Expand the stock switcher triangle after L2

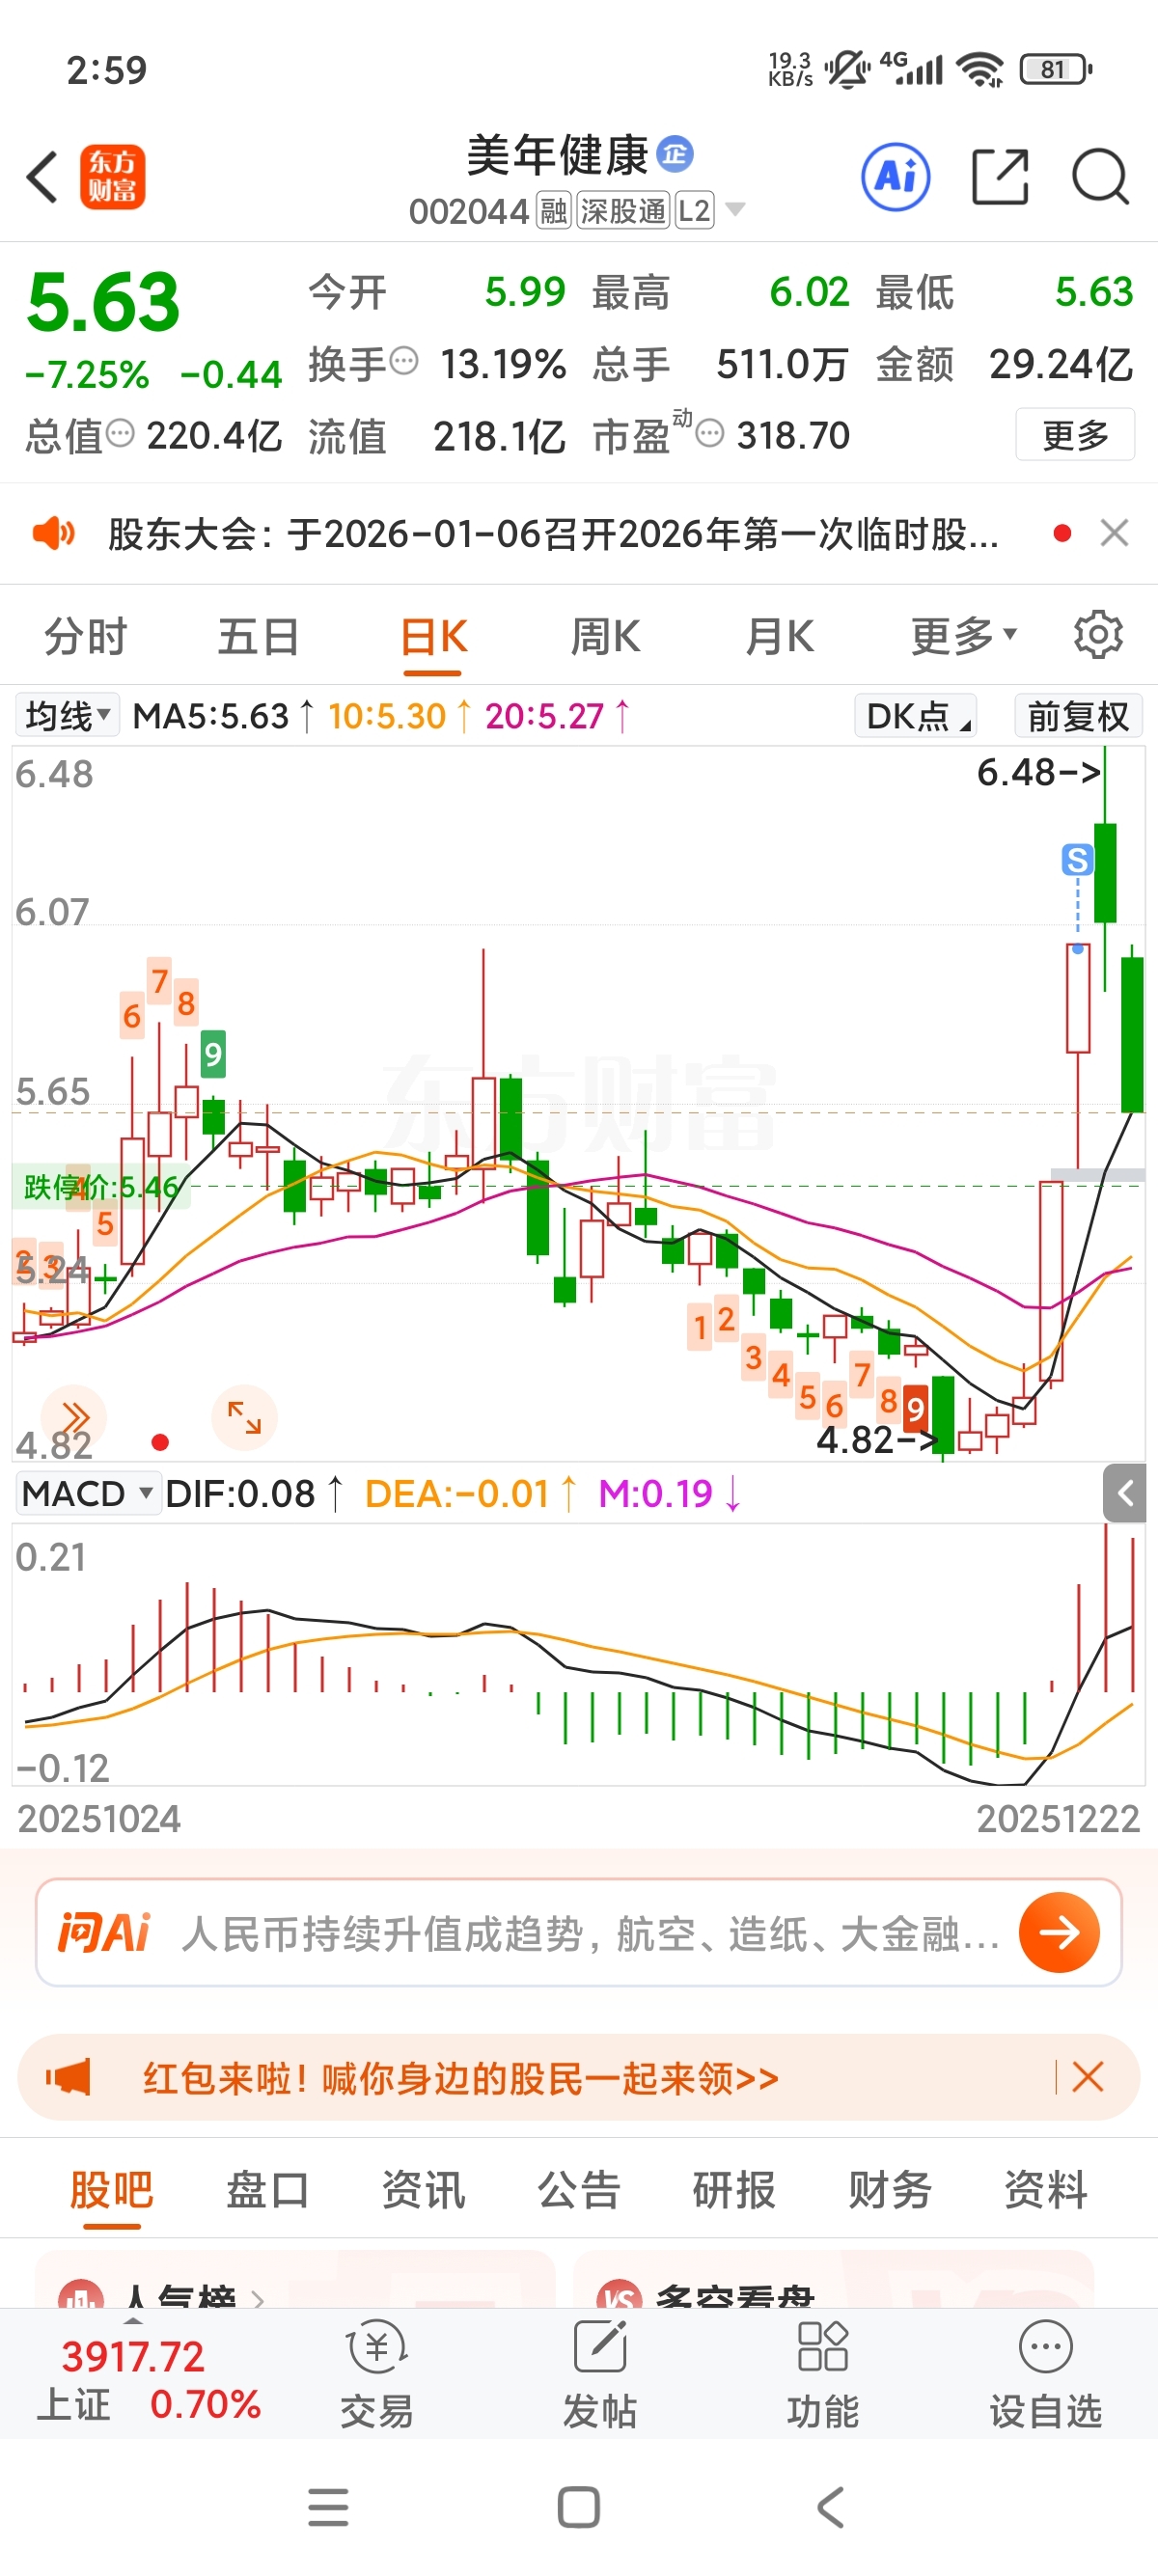point(735,209)
